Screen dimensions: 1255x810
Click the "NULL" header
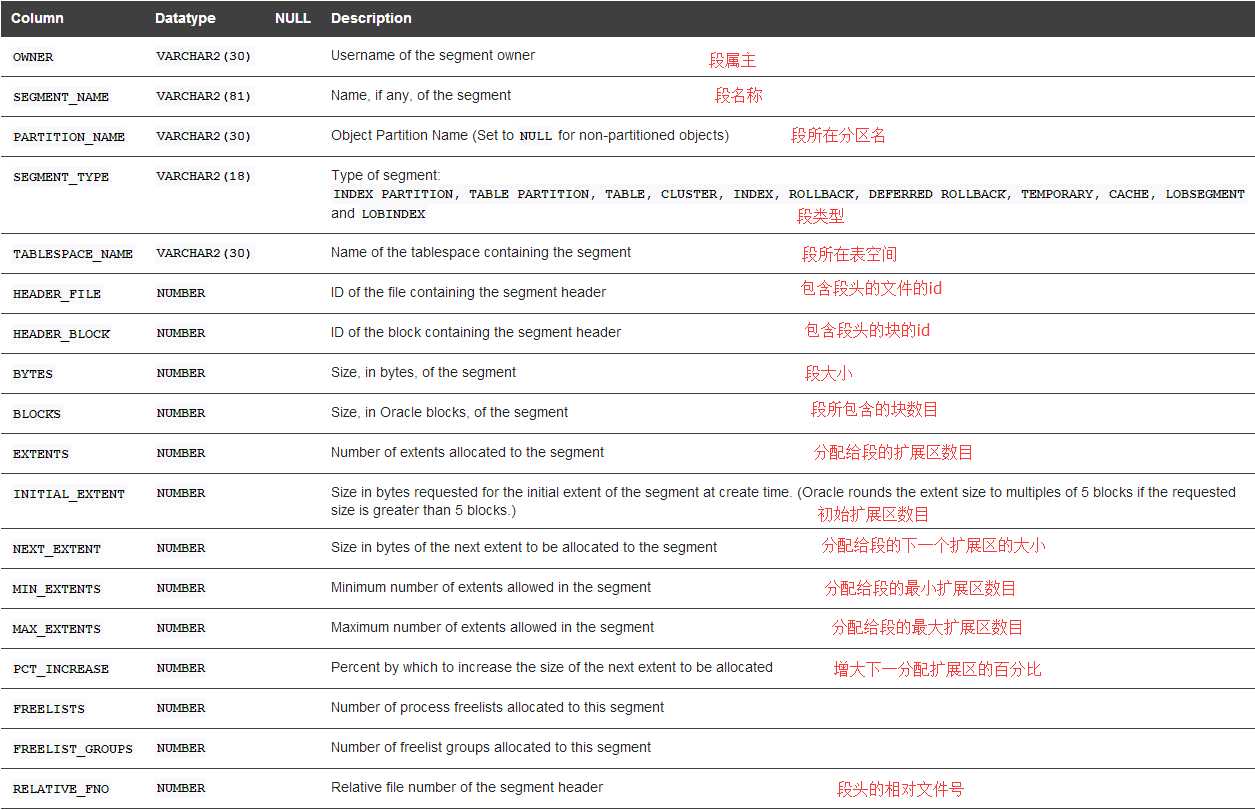point(293,18)
